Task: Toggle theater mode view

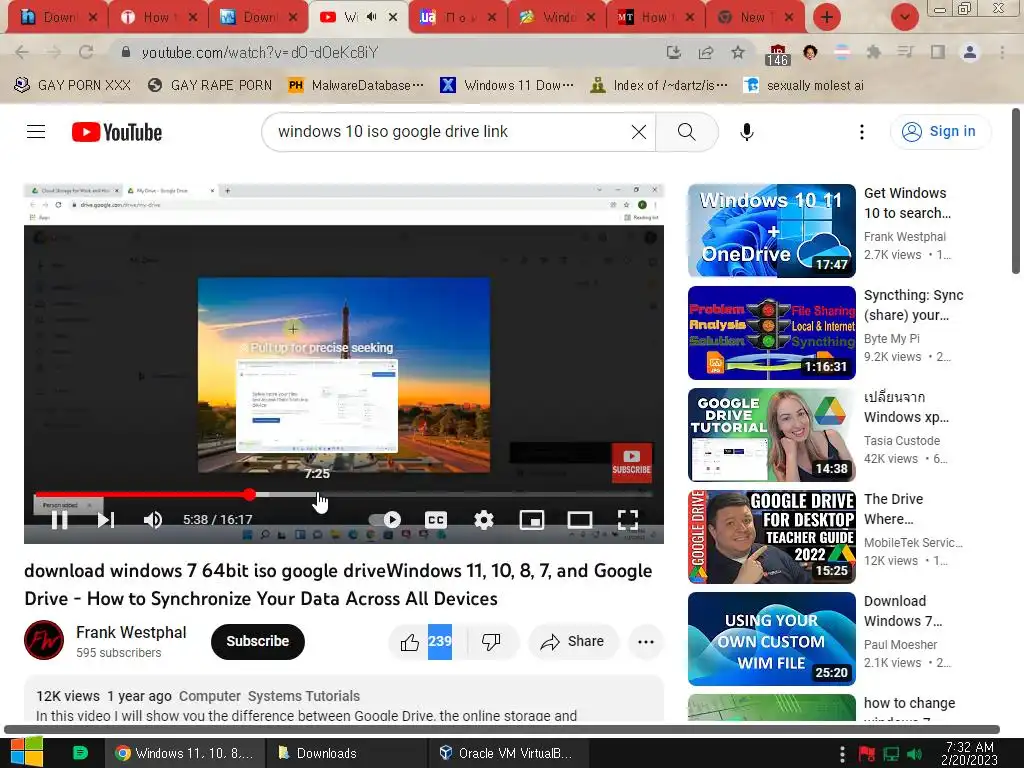Action: click(x=580, y=520)
